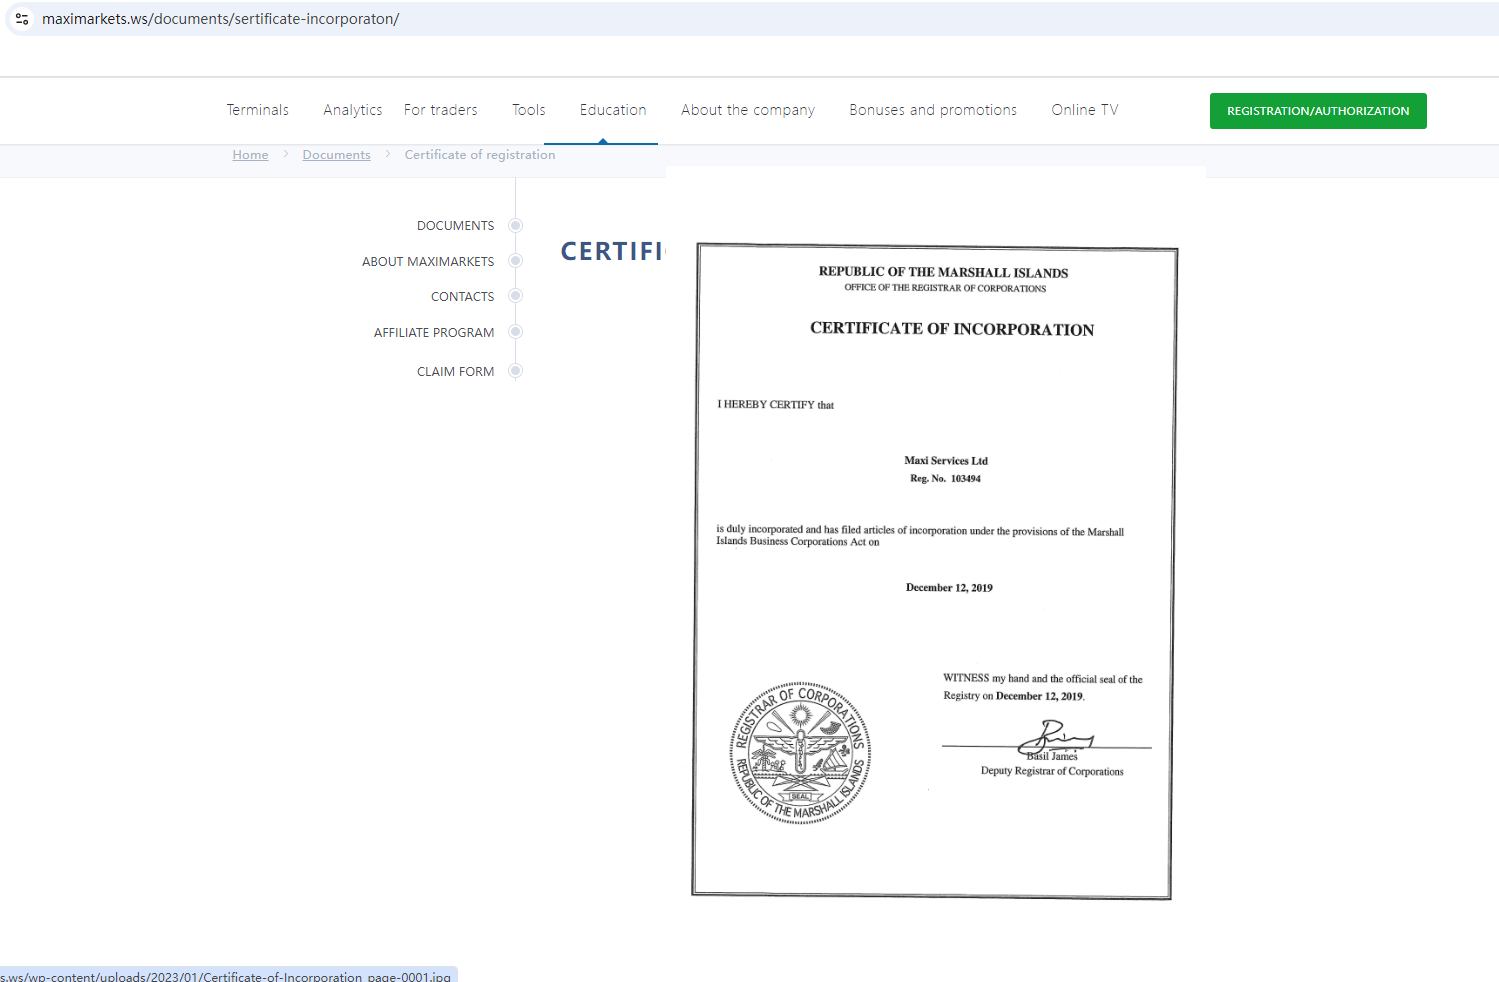Expand the Analytics navigation menu
1499x982 pixels.
pyautogui.click(x=352, y=110)
